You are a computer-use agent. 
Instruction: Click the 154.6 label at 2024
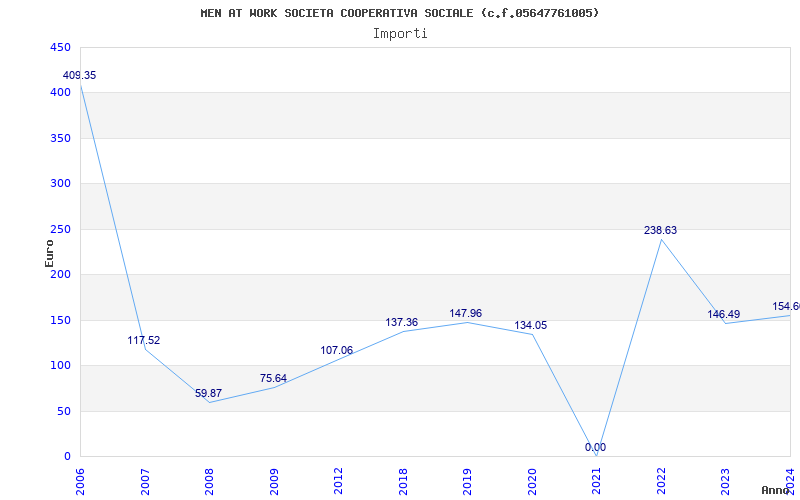(786, 307)
